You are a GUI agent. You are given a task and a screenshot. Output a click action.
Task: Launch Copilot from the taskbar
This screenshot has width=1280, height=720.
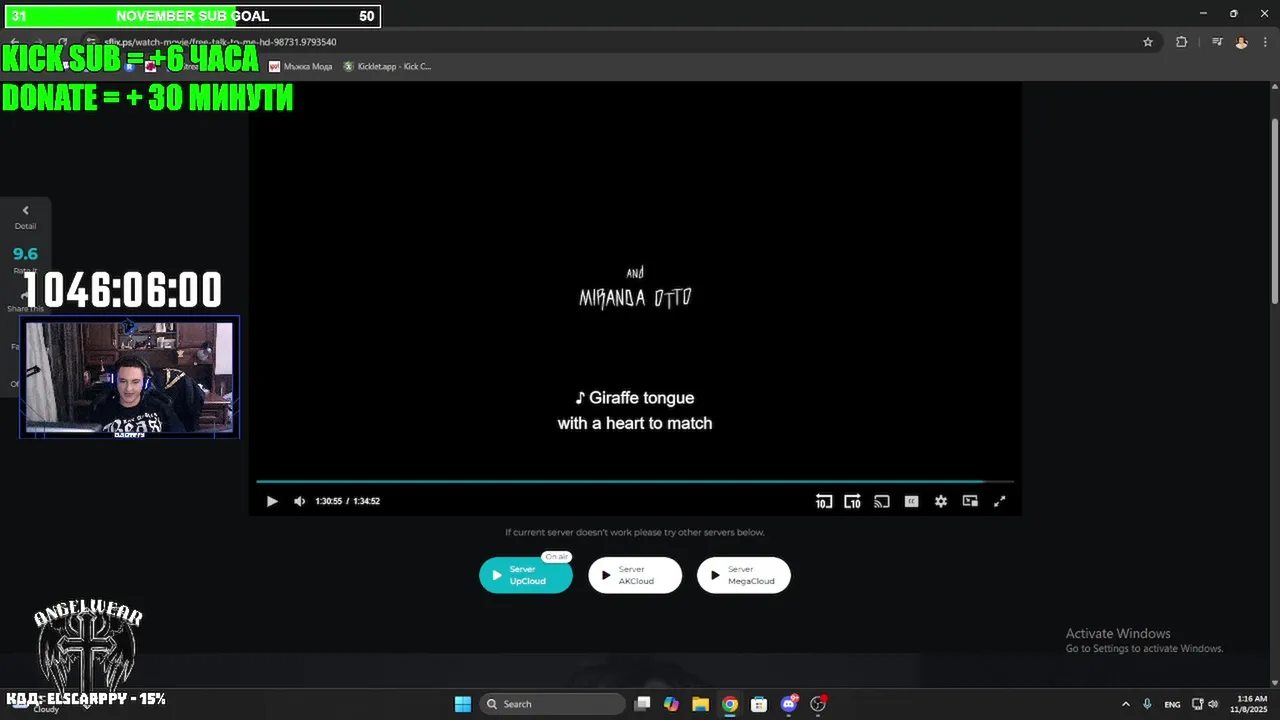[671, 704]
